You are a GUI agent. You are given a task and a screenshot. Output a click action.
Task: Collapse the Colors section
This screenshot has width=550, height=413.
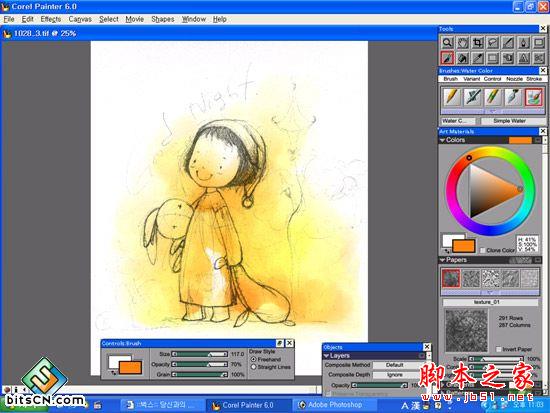(442, 140)
